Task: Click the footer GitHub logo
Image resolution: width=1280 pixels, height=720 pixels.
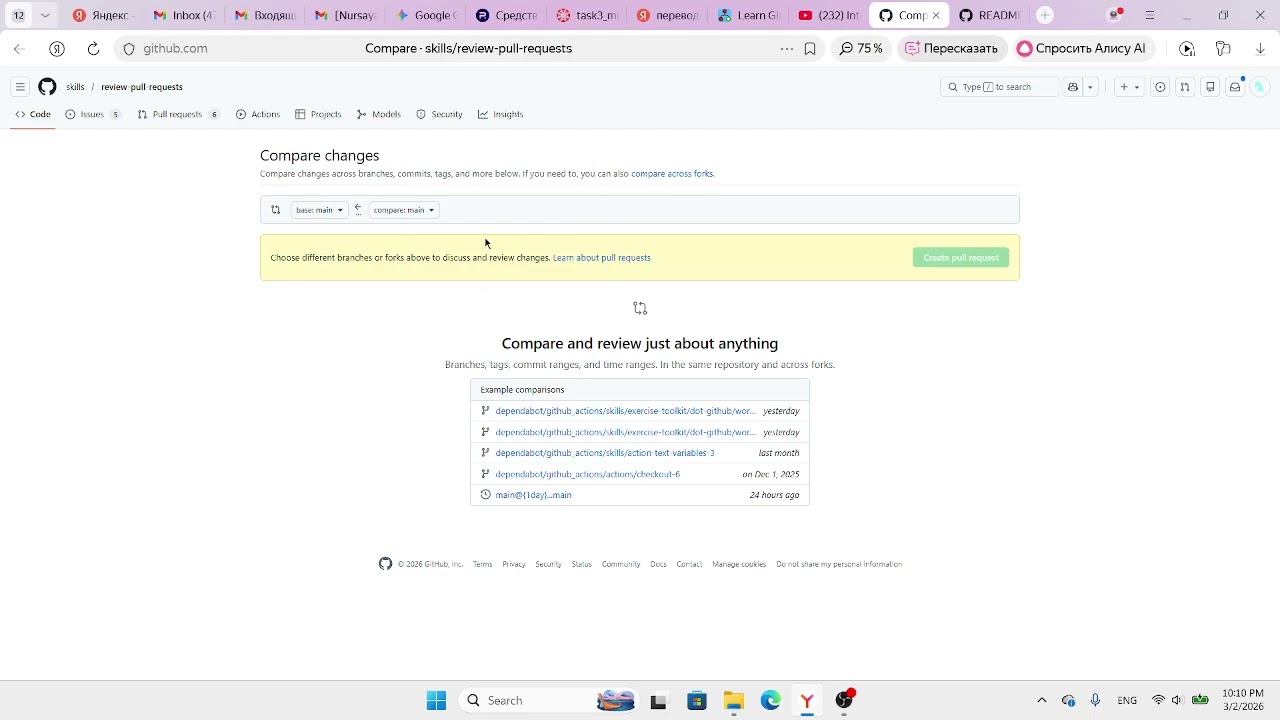Action: coord(385,564)
